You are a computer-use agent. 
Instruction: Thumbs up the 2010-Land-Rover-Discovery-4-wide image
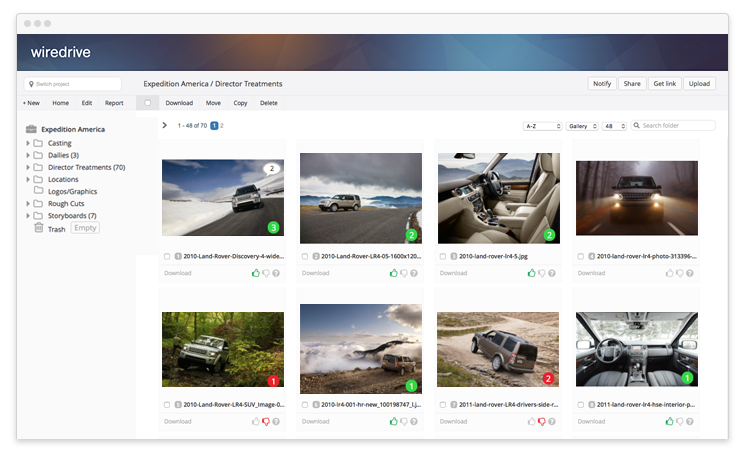click(x=255, y=272)
